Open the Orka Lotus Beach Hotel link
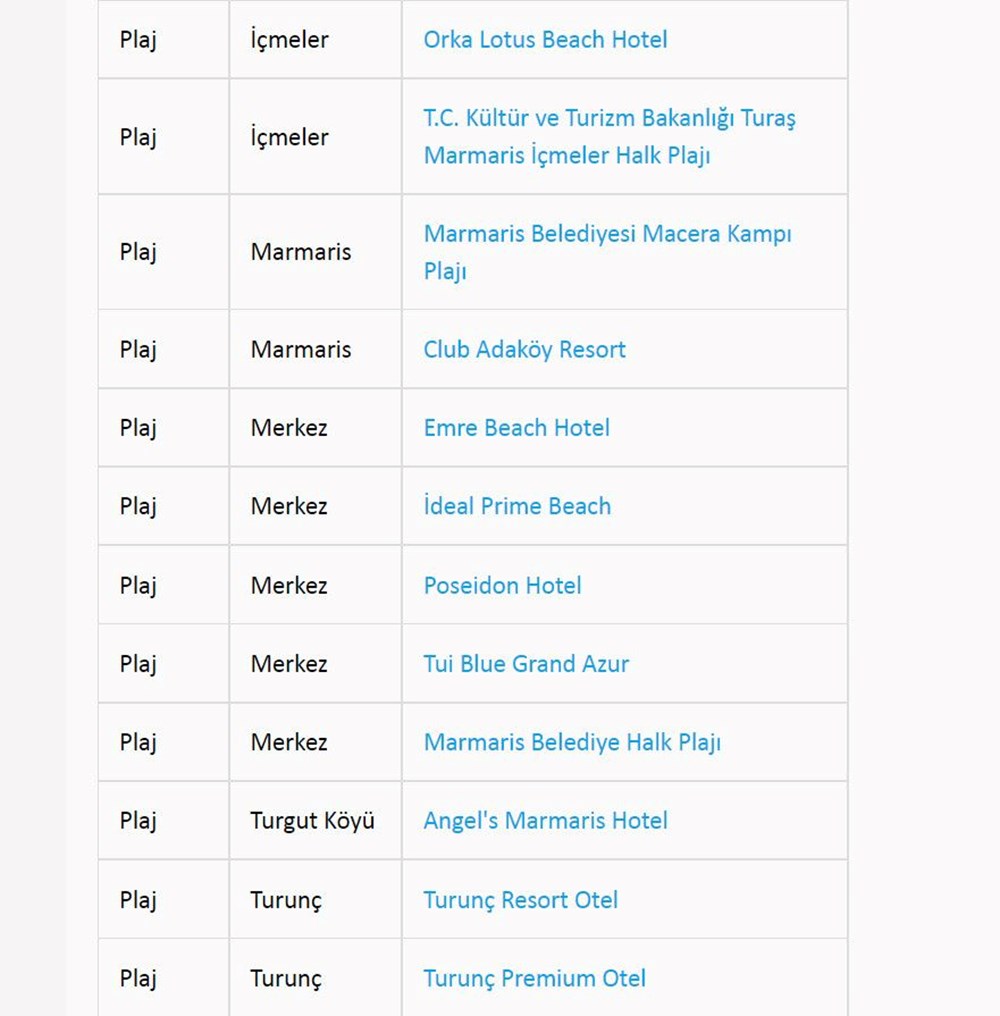 (x=545, y=40)
